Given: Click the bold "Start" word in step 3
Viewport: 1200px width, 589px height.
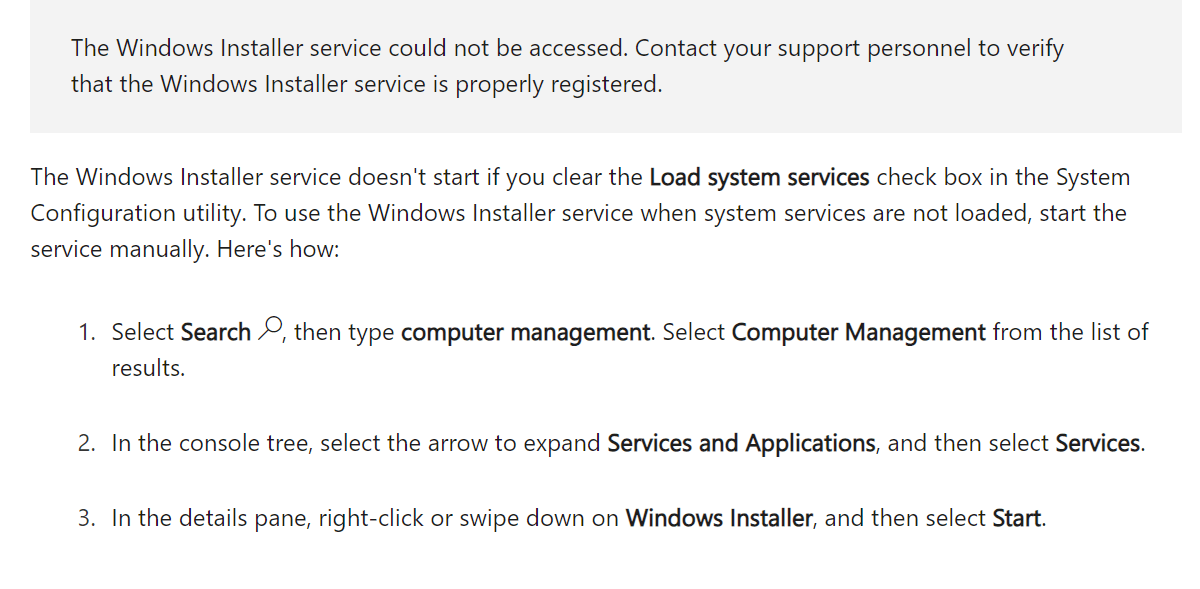Looking at the screenshot, I should click(x=1016, y=518).
